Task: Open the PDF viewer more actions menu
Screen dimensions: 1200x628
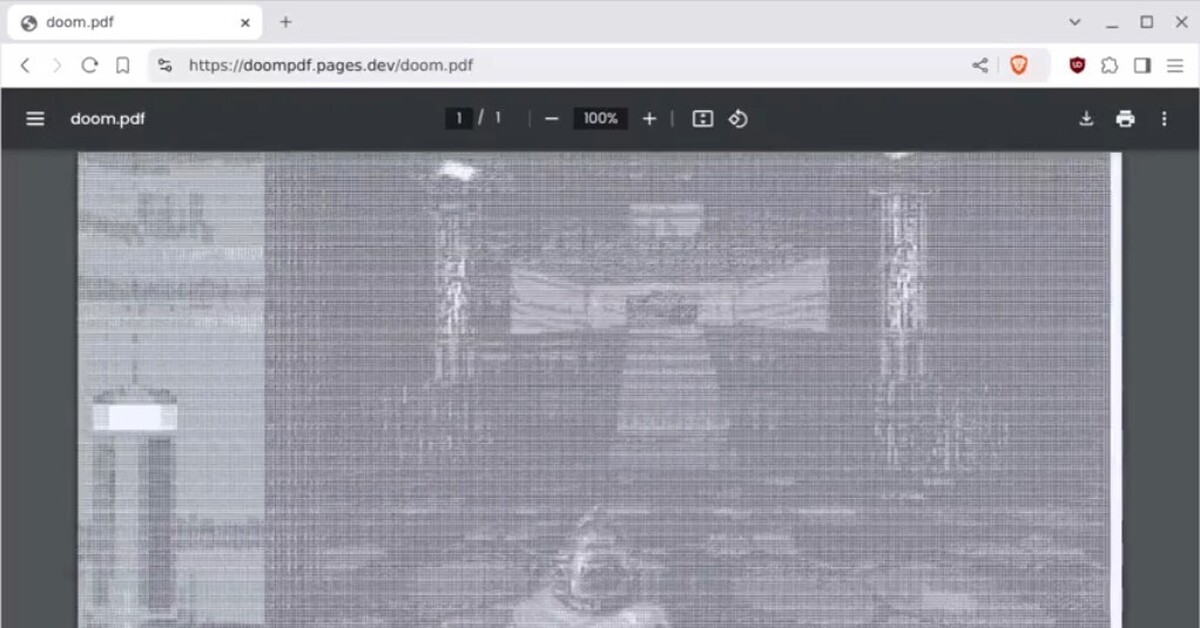Action: pos(1164,119)
